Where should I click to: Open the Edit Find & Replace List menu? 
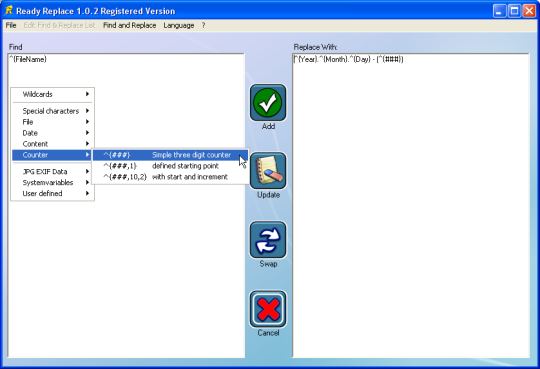pos(60,25)
